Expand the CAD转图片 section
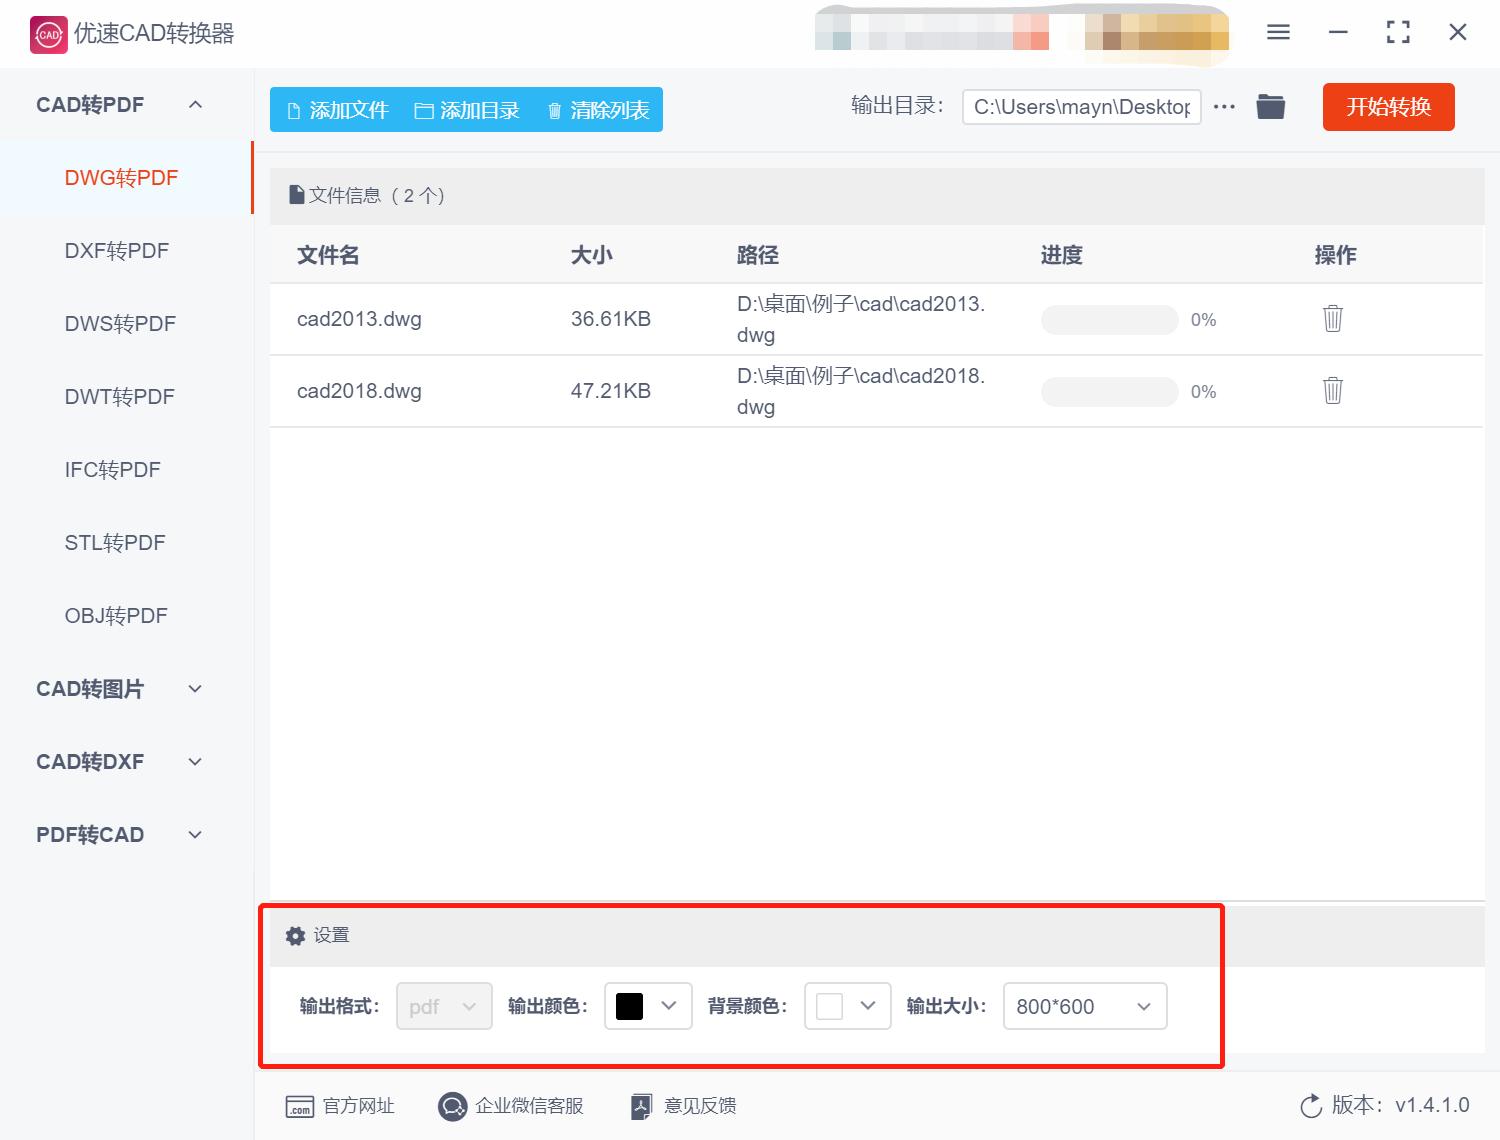The width and height of the screenshot is (1500, 1140). (194, 688)
